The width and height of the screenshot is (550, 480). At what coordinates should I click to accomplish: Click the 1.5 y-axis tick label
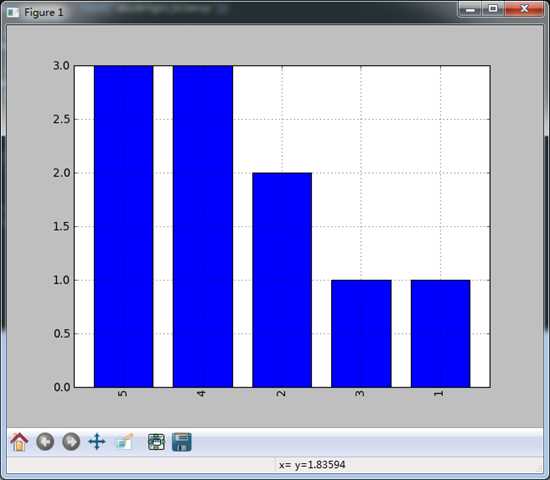pos(61,226)
